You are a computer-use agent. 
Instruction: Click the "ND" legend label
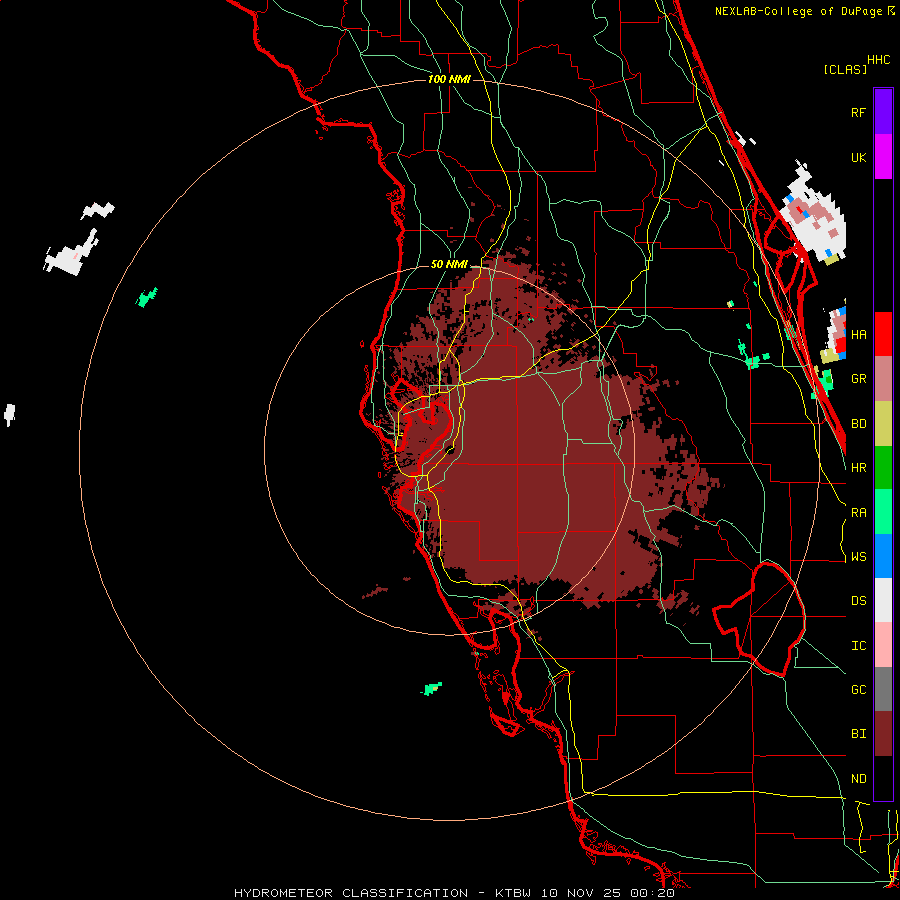(858, 778)
